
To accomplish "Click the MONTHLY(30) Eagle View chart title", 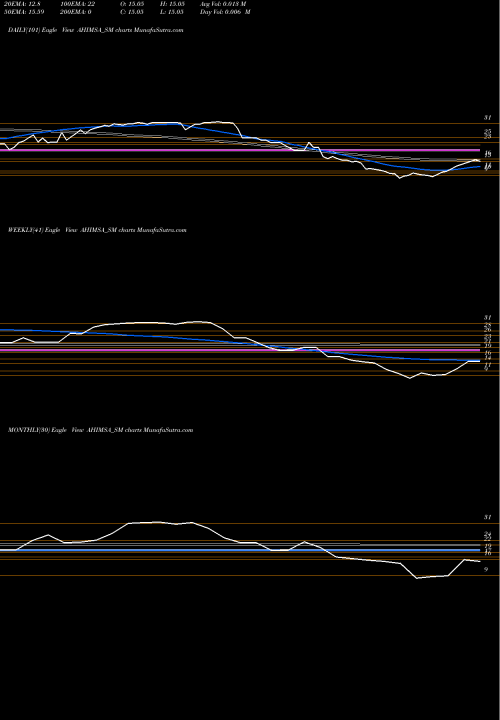I will 101,430.
